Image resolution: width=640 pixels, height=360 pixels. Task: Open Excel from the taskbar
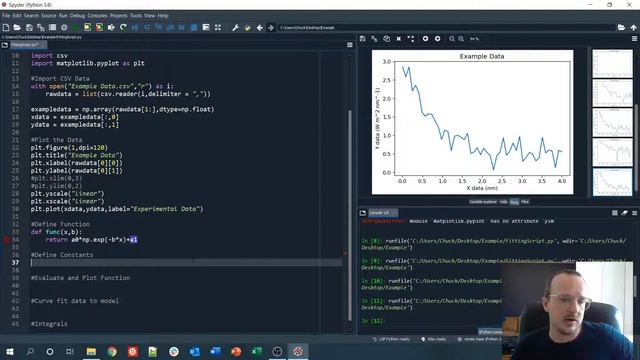coord(256,351)
